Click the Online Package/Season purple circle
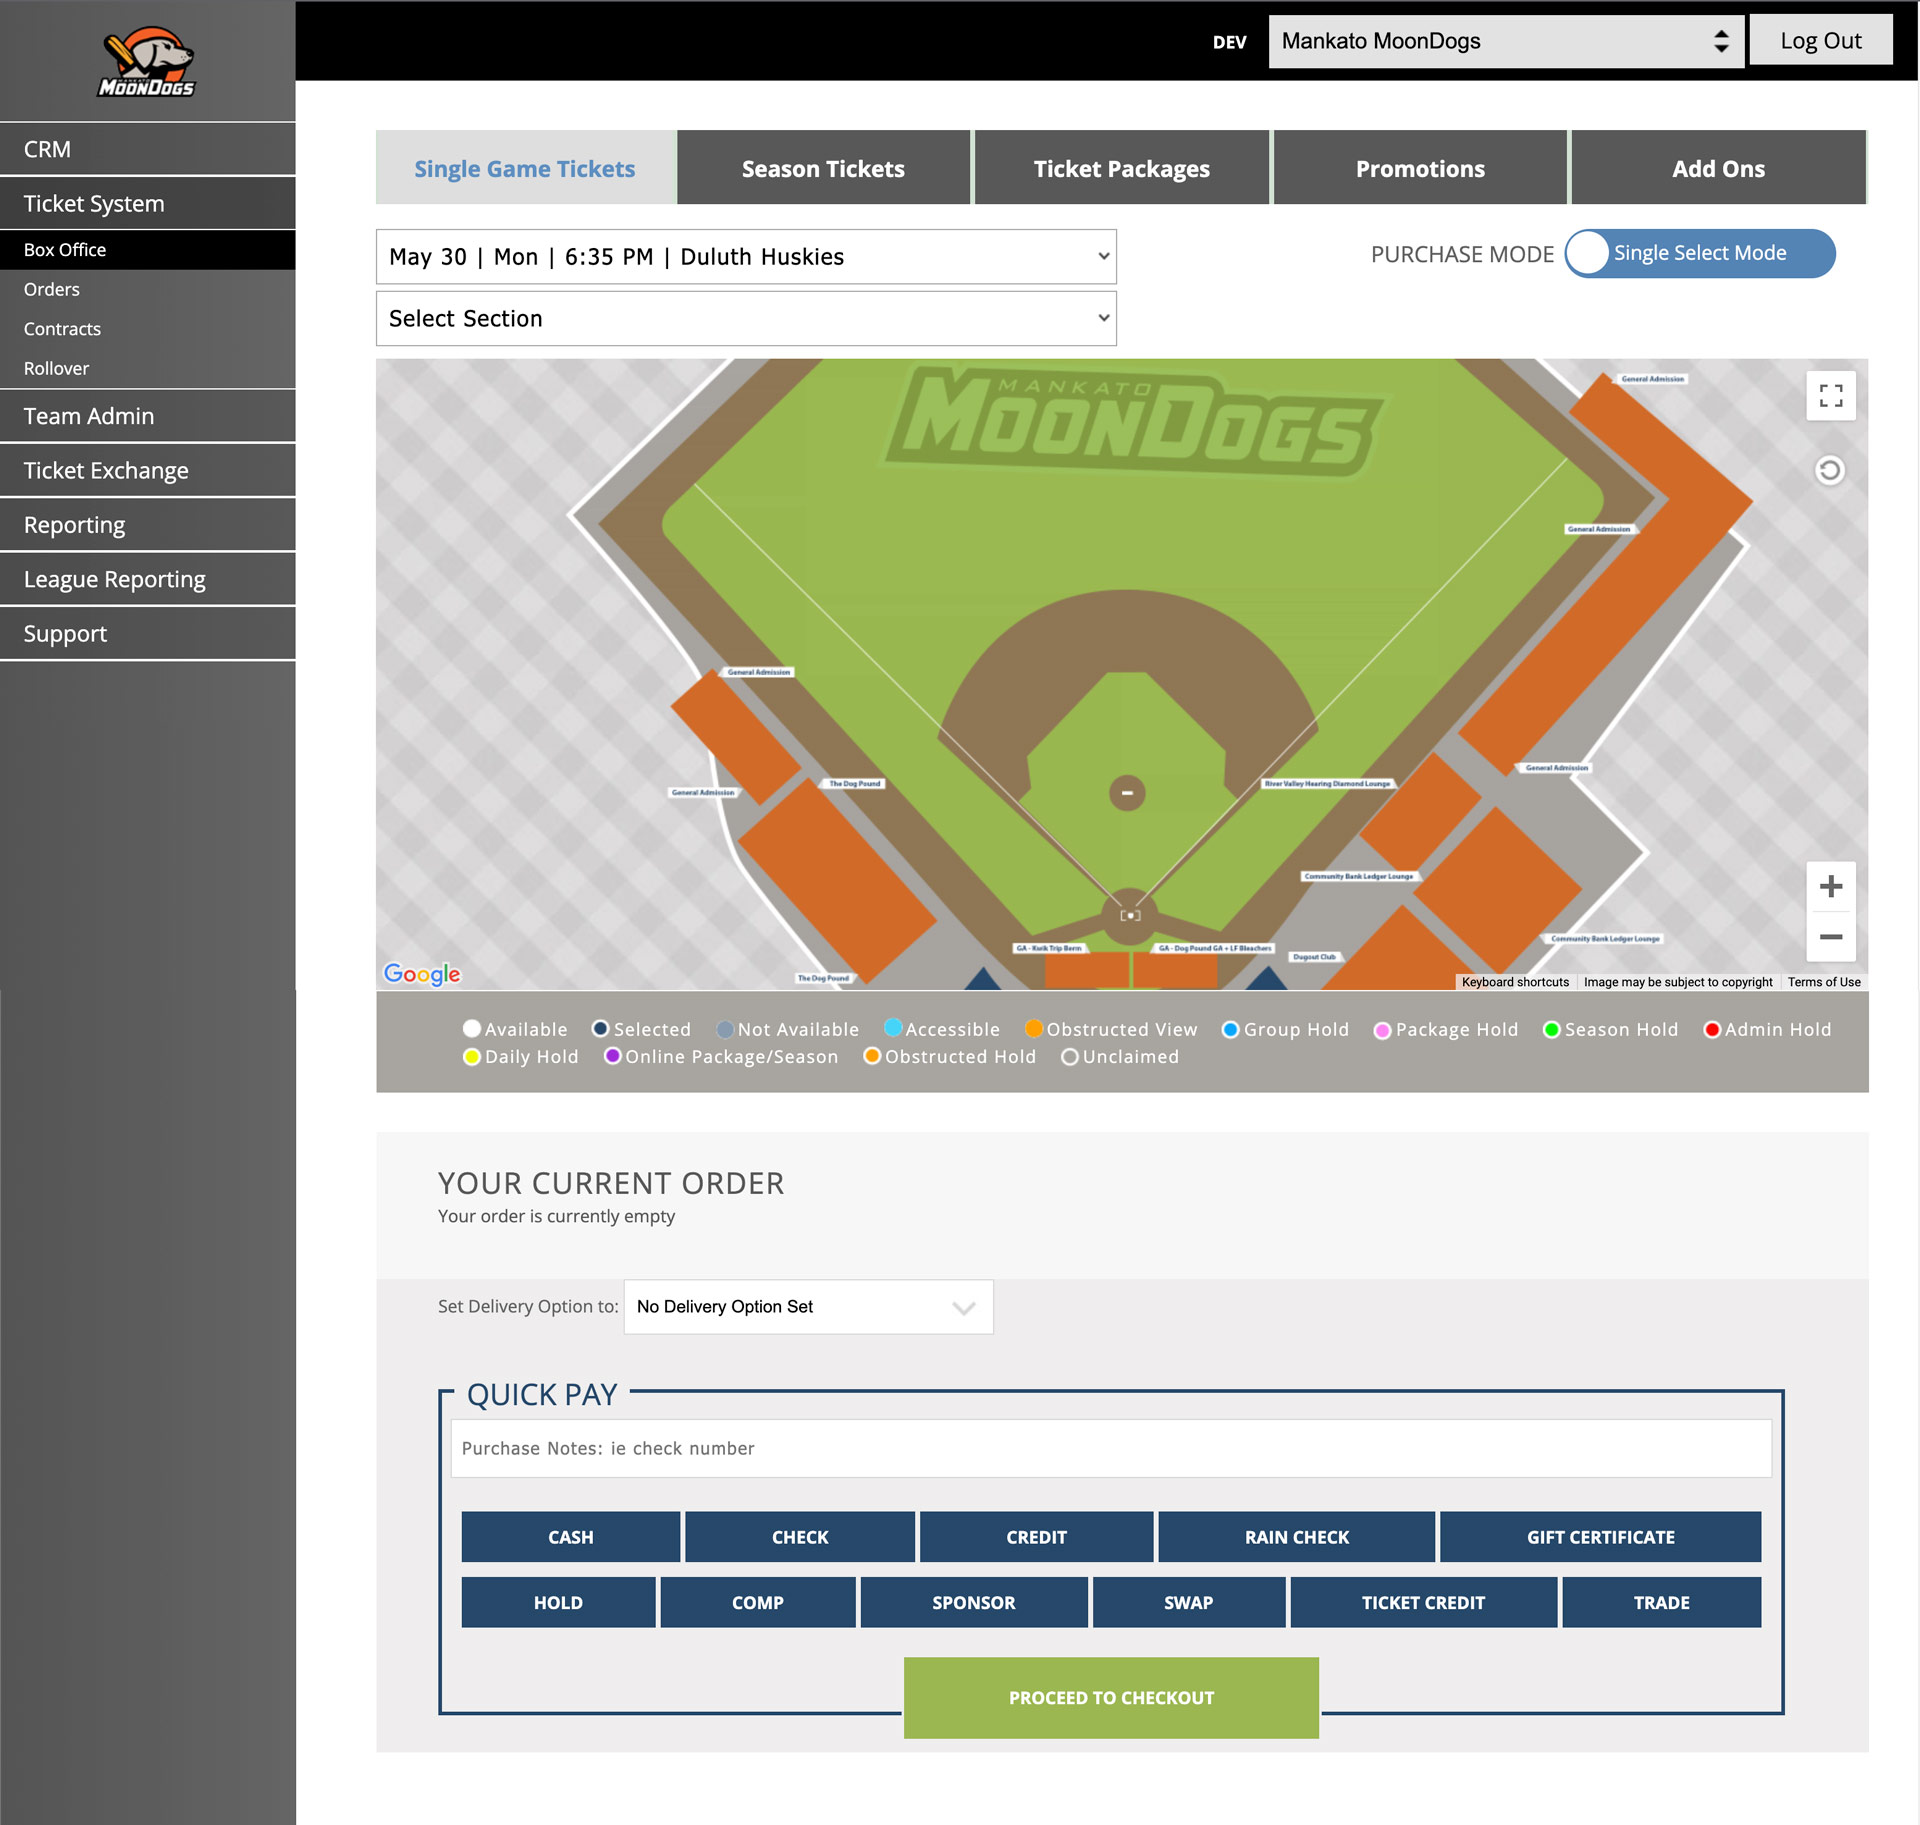The height and width of the screenshot is (1825, 1920). point(613,1056)
